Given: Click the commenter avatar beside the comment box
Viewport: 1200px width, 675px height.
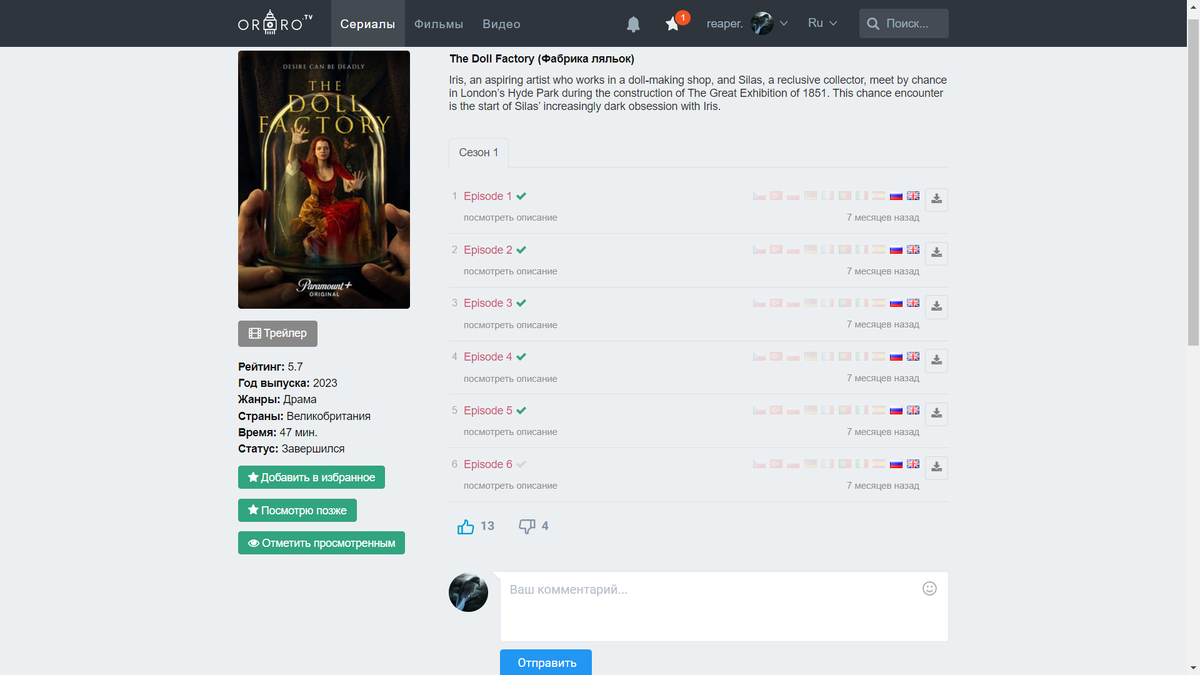Looking at the screenshot, I should pos(468,592).
